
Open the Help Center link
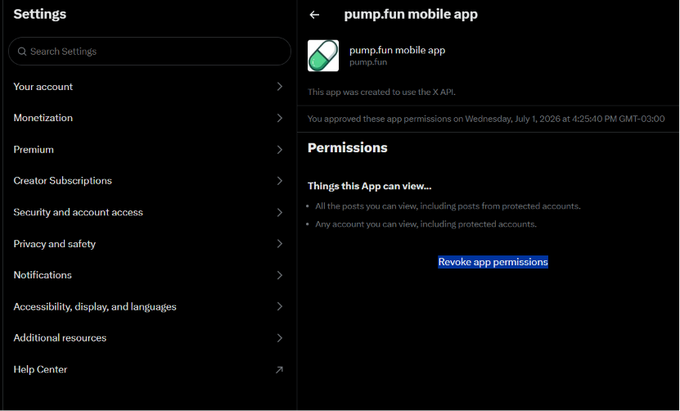149,370
